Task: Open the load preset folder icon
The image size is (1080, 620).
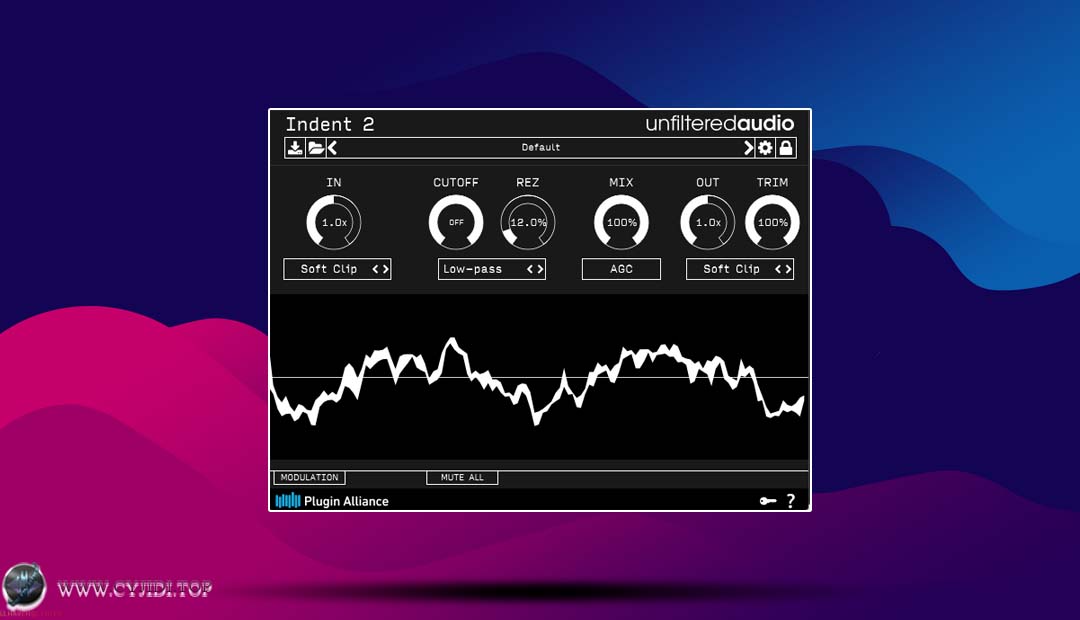Action: coord(316,147)
